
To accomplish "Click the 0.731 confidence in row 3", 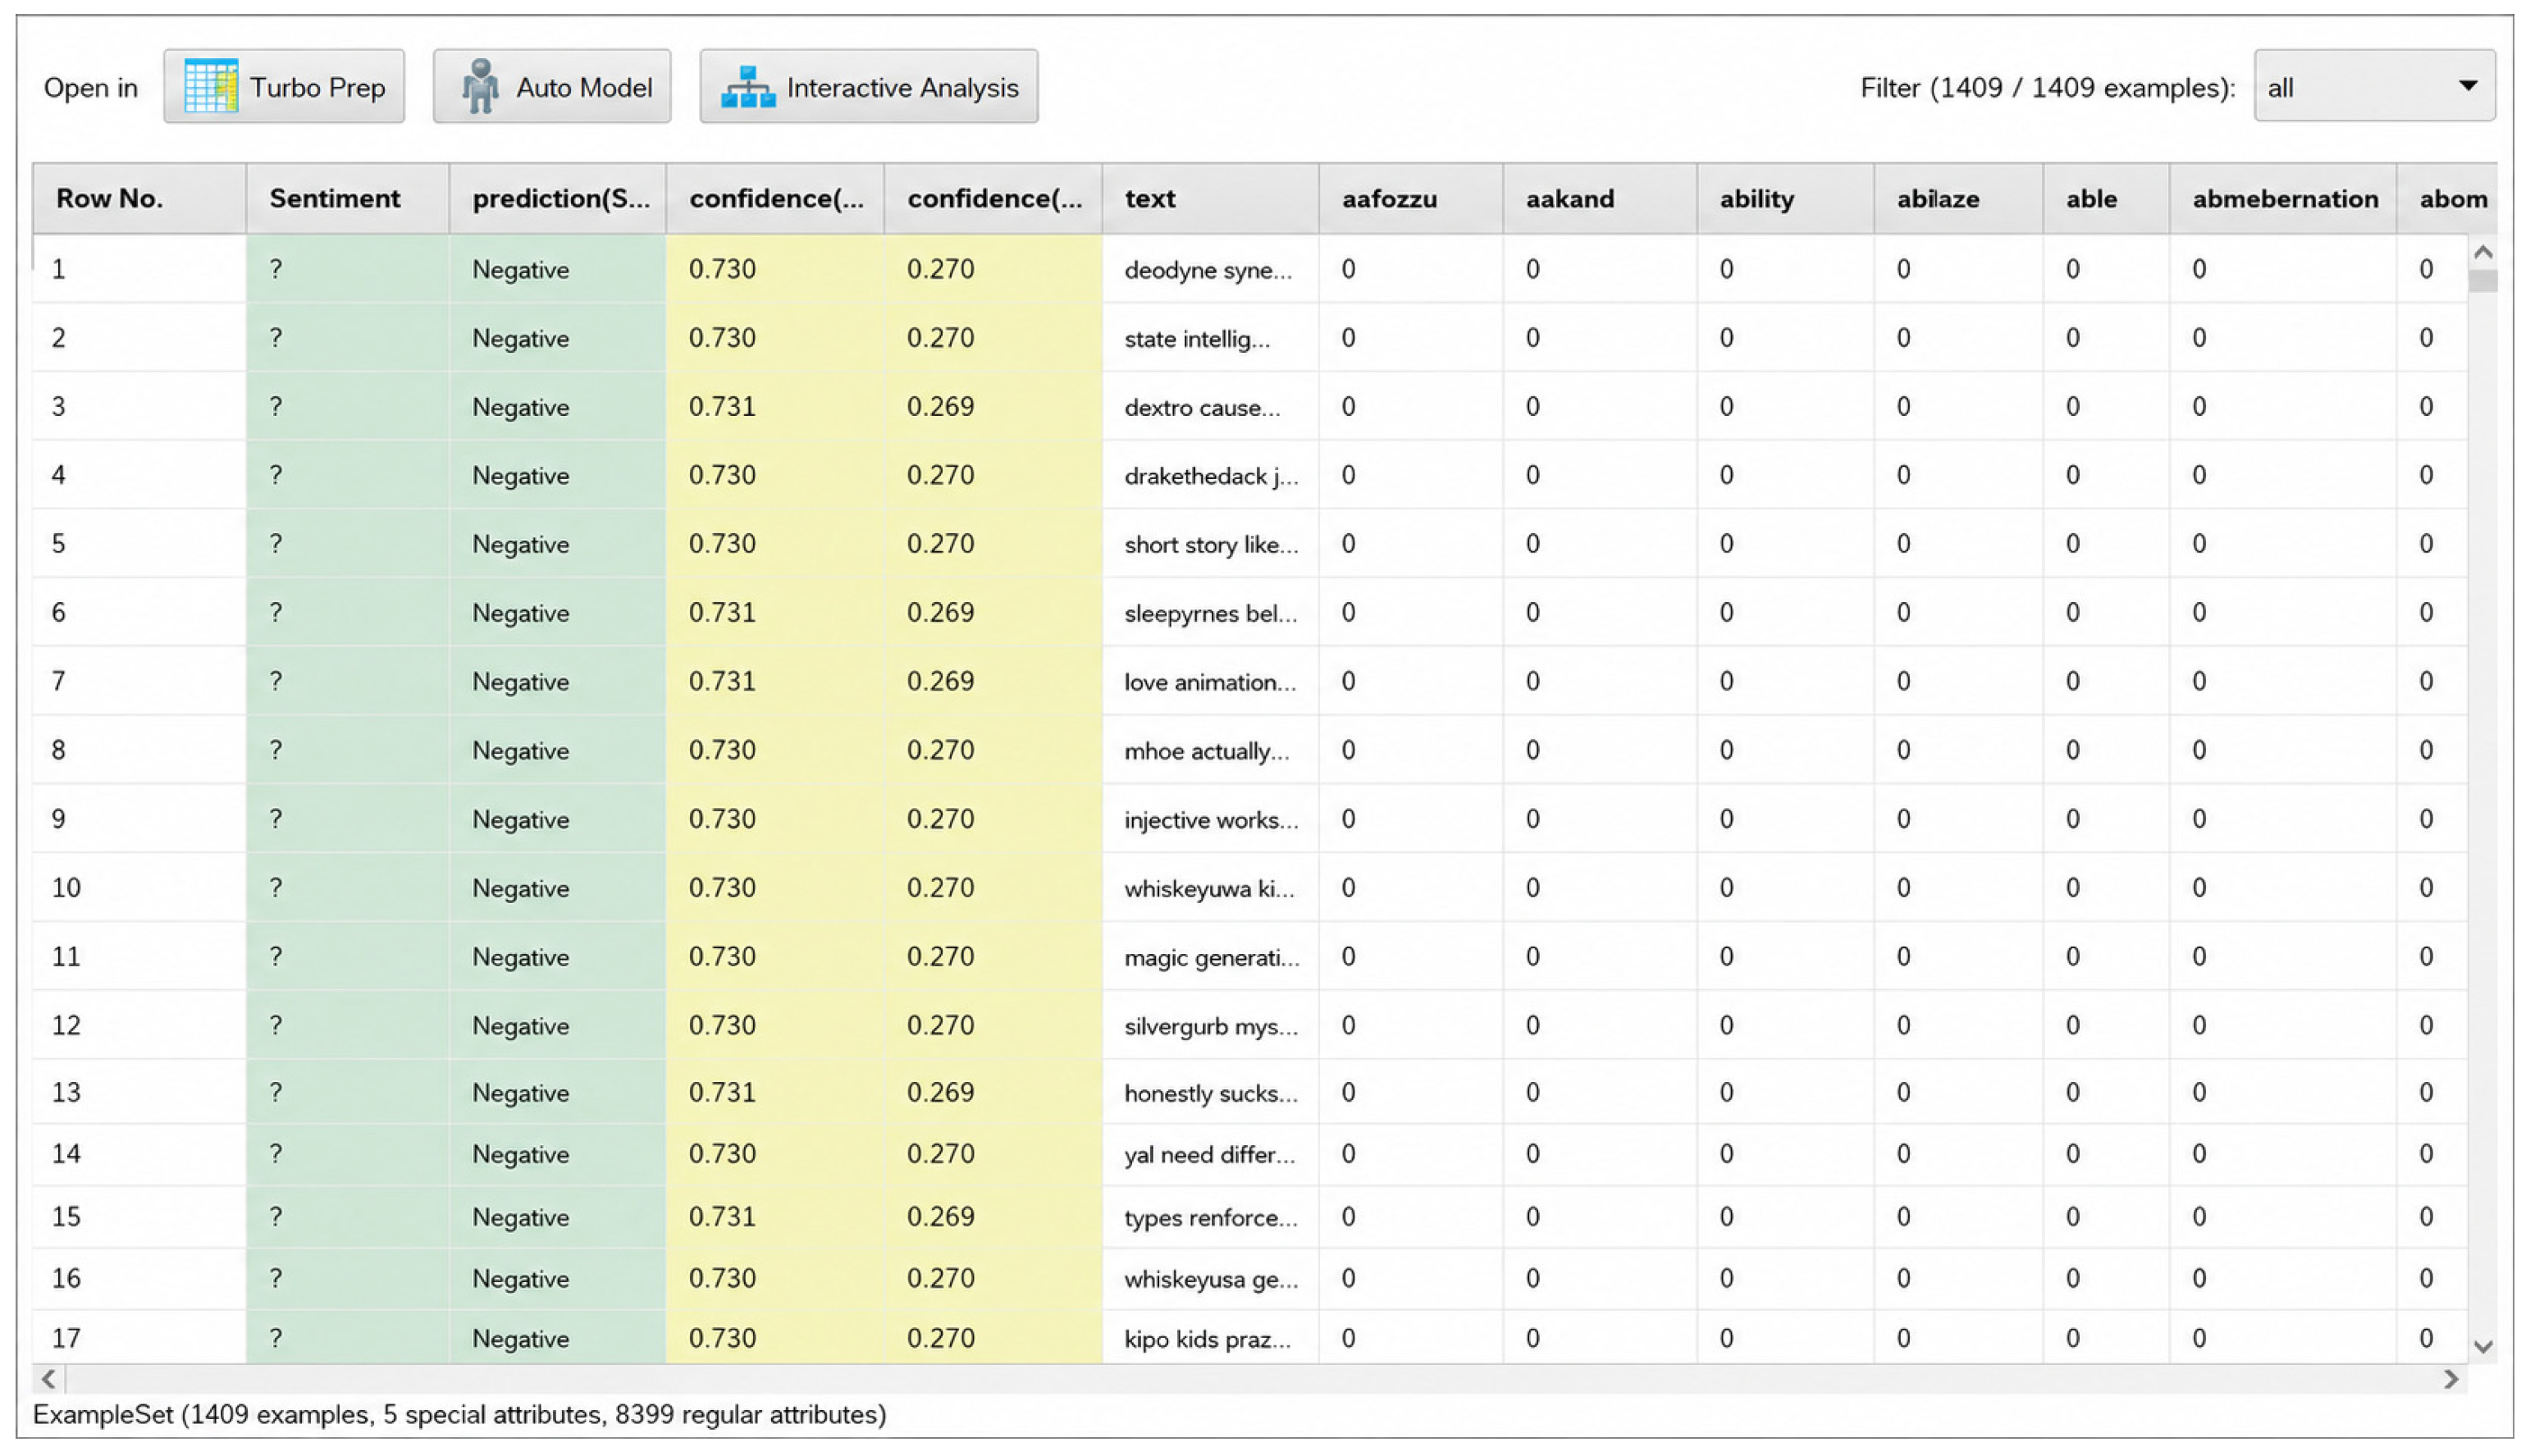I will tap(775, 407).
